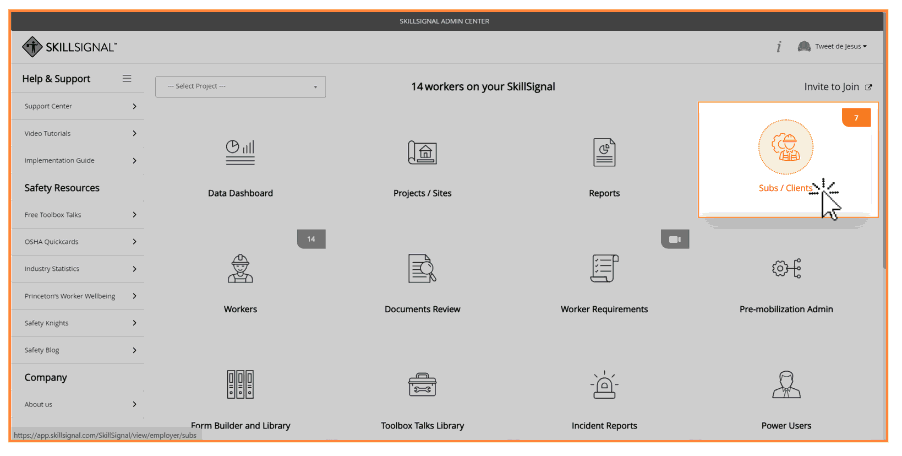Open the Data Dashboard icon
The width and height of the screenshot is (902, 456).
coord(240,152)
